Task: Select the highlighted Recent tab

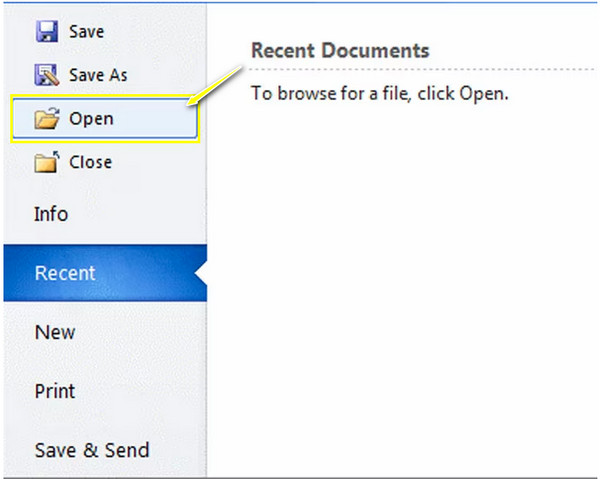Action: pyautogui.click(x=105, y=273)
